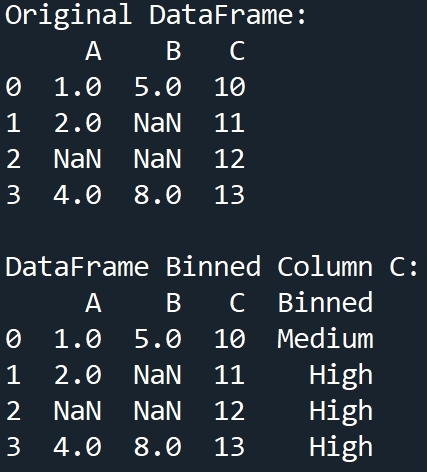Click the 'DataFrame Binned Column C:' heading
The width and height of the screenshot is (428, 472).
[211, 267]
